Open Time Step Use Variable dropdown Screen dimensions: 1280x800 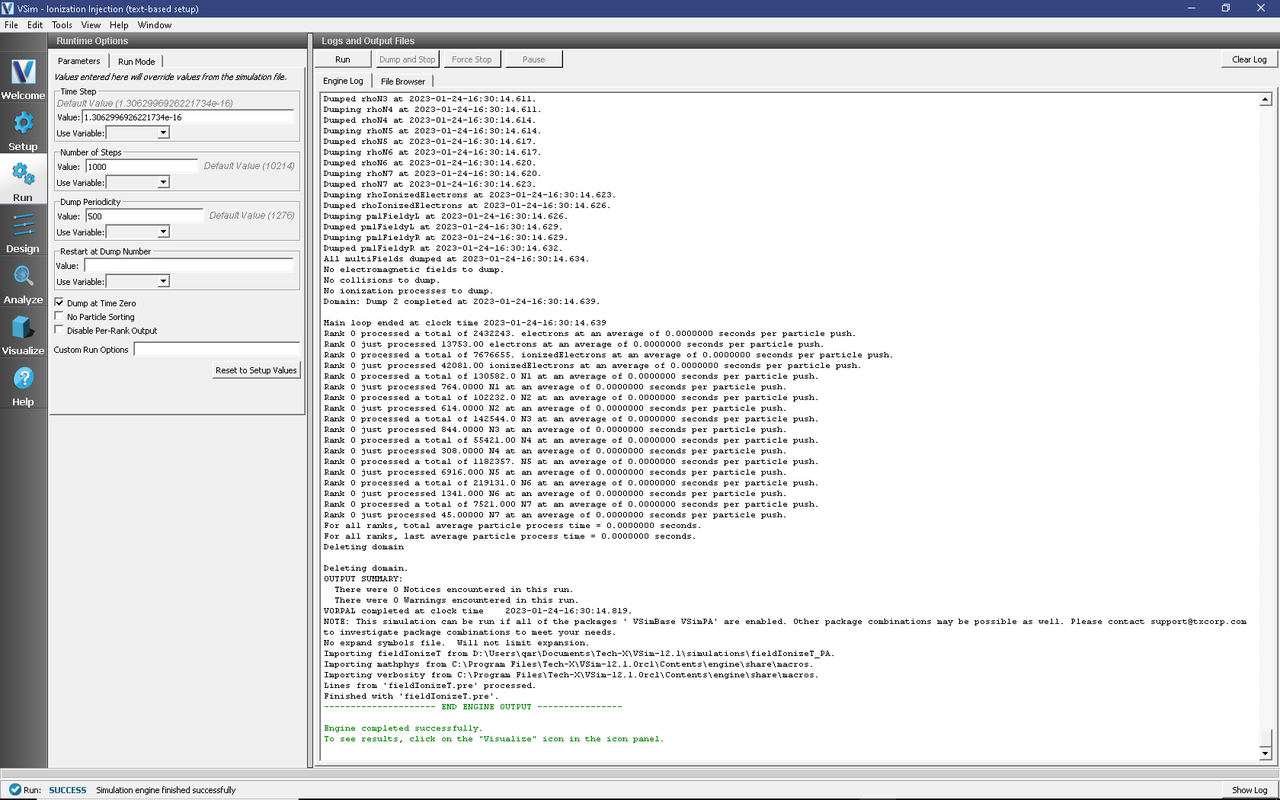click(x=137, y=132)
